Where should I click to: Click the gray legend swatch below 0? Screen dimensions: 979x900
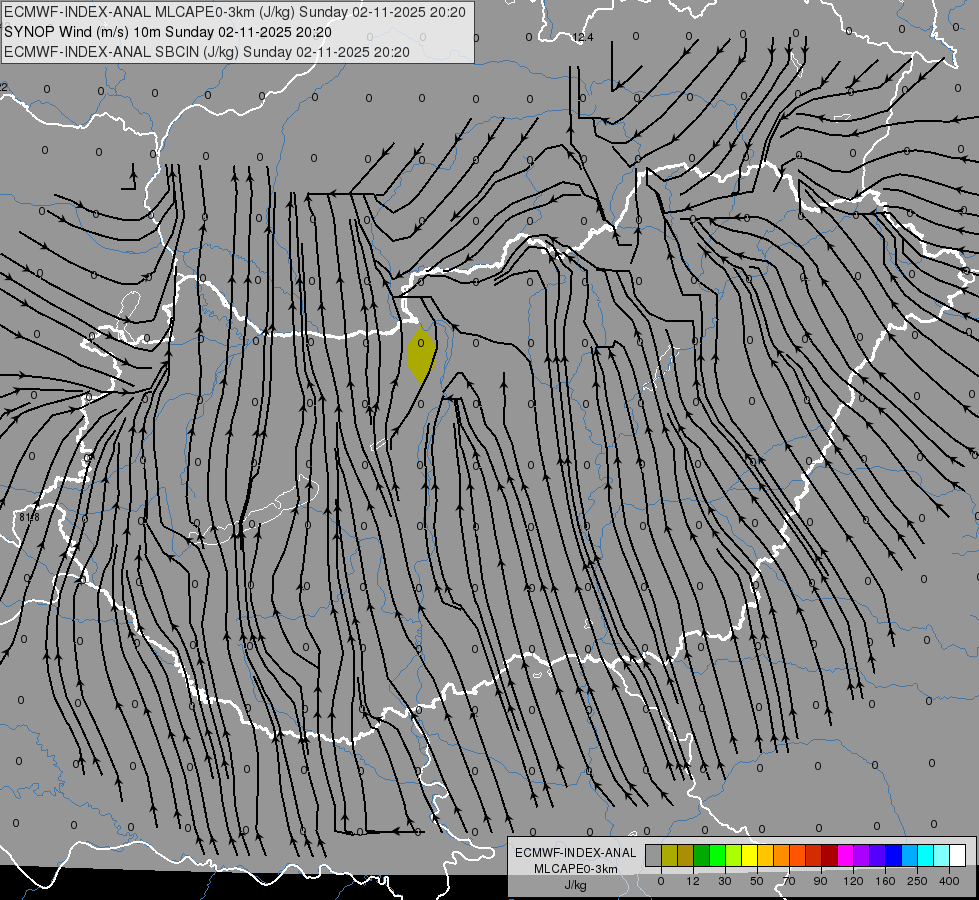[654, 855]
